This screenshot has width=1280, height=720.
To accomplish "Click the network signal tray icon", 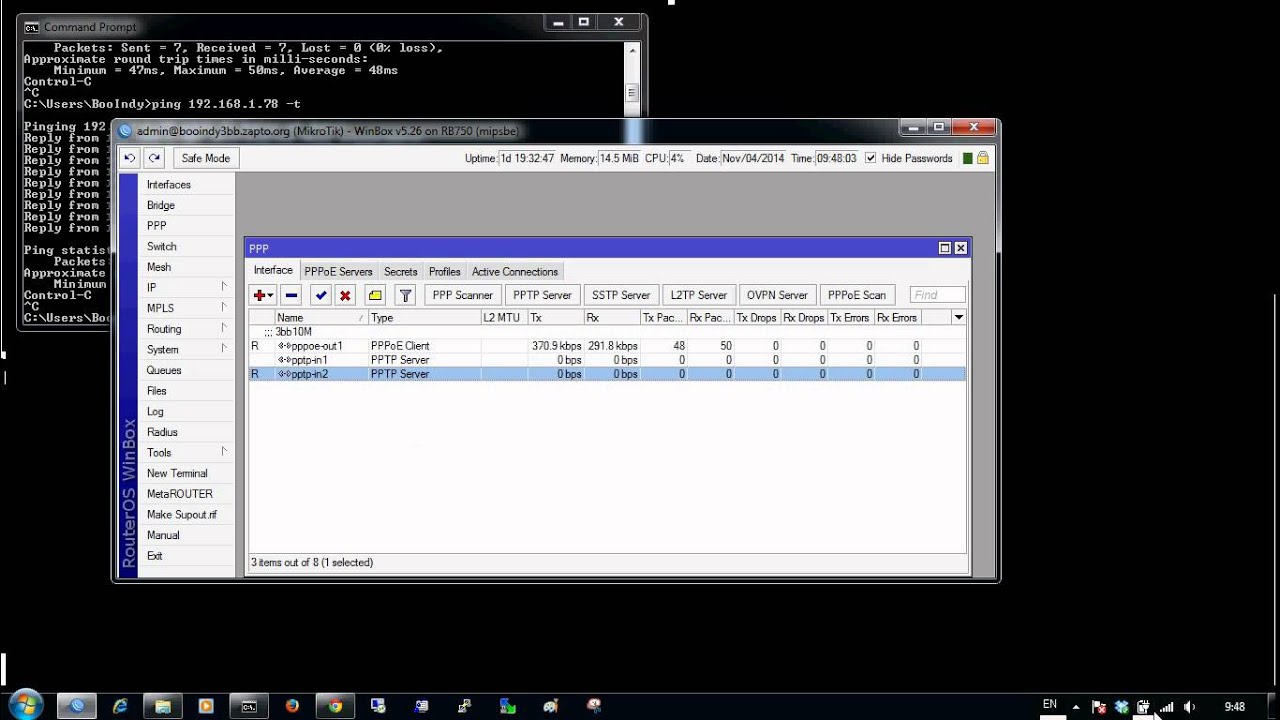I will 1166,707.
